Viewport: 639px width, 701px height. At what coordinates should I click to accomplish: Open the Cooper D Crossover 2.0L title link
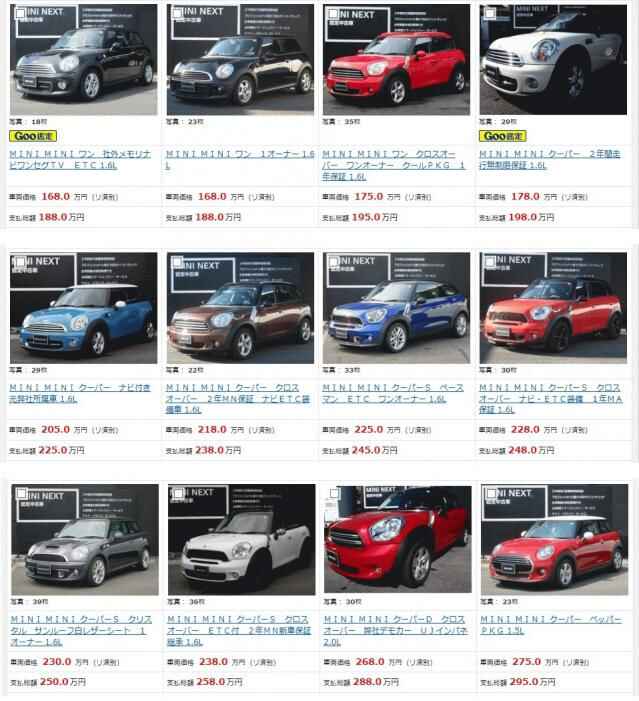click(x=396, y=630)
